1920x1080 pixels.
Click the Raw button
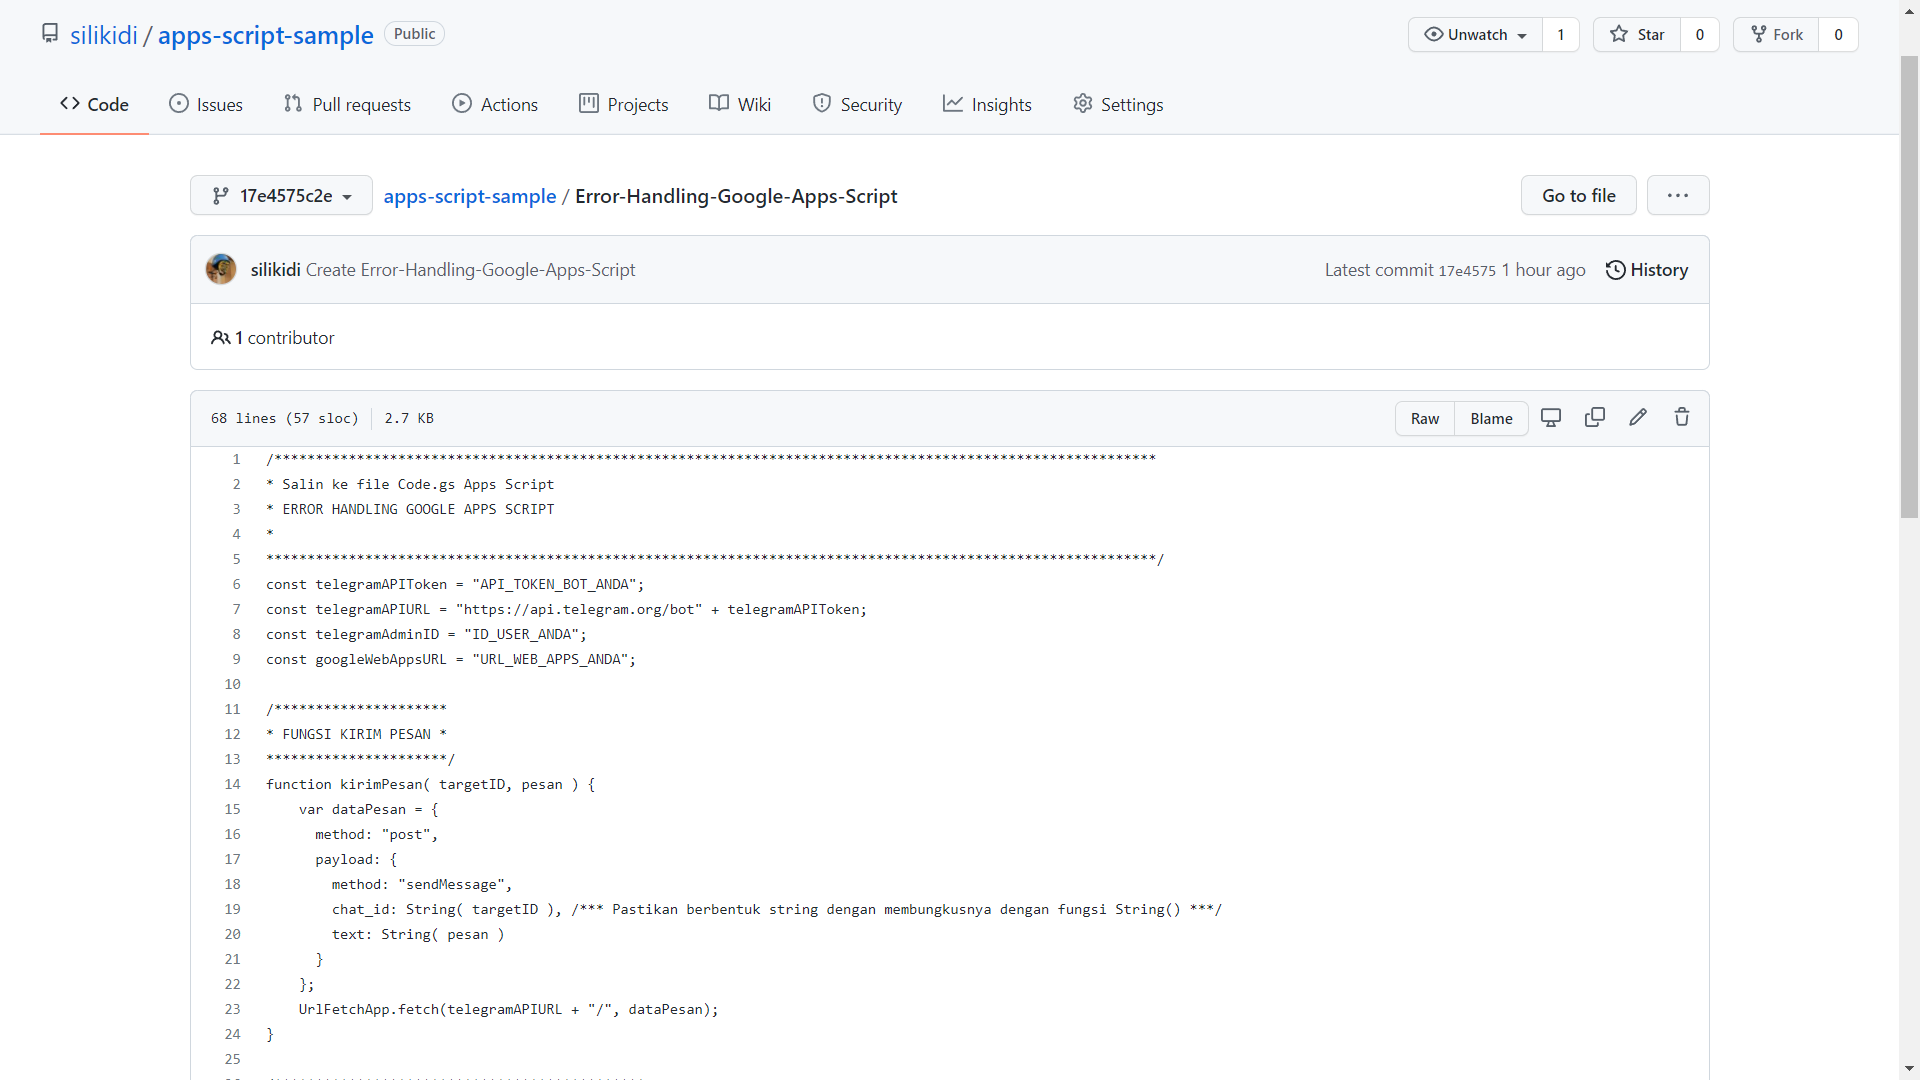[x=1425, y=419]
